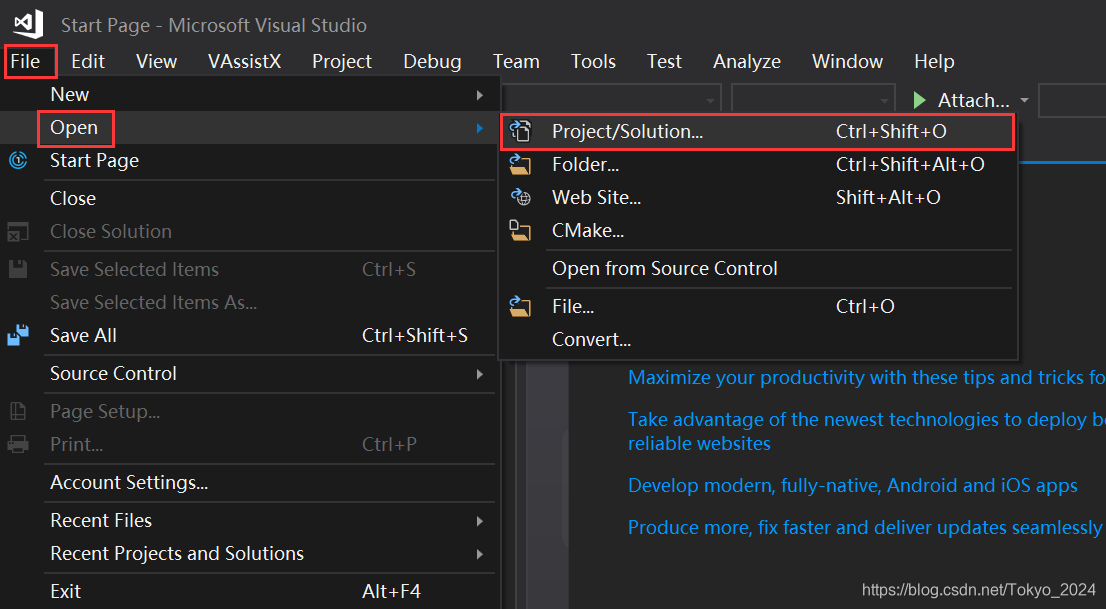Open the Edit menu
Viewport: 1106px width, 609px height.
pos(87,61)
